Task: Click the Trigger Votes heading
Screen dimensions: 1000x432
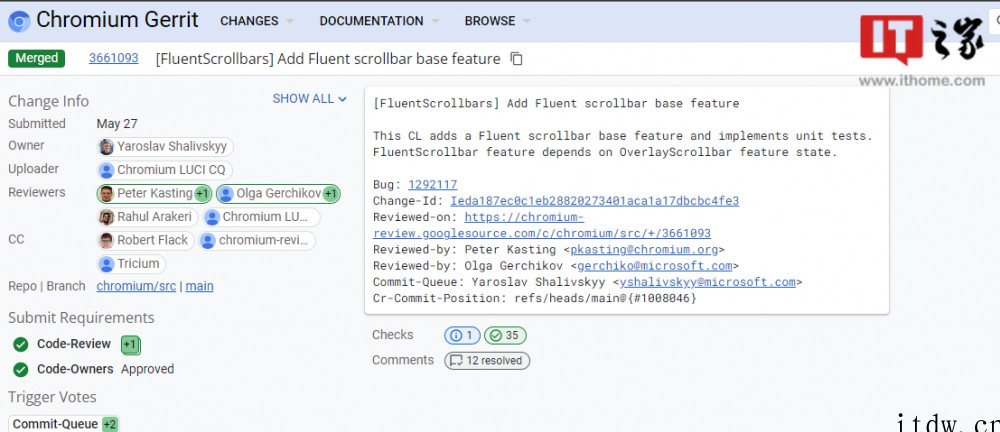Action: tap(52, 398)
